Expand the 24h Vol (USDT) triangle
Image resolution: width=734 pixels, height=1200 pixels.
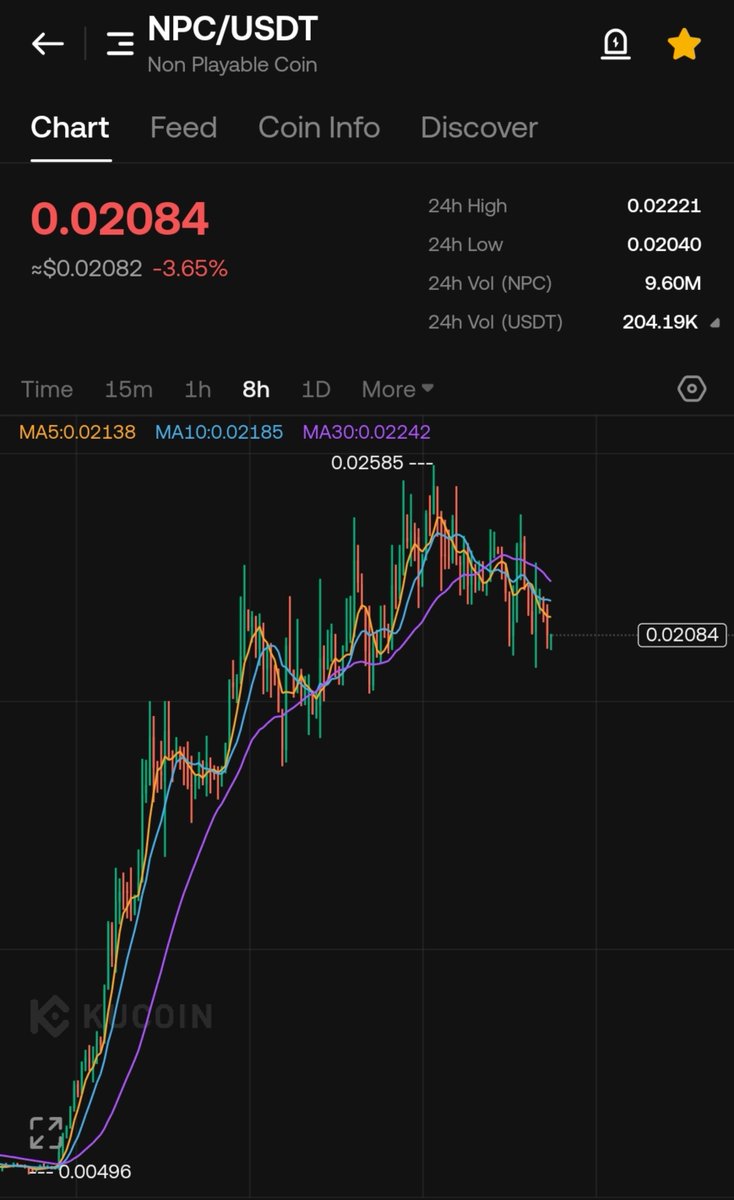pyautogui.click(x=714, y=323)
